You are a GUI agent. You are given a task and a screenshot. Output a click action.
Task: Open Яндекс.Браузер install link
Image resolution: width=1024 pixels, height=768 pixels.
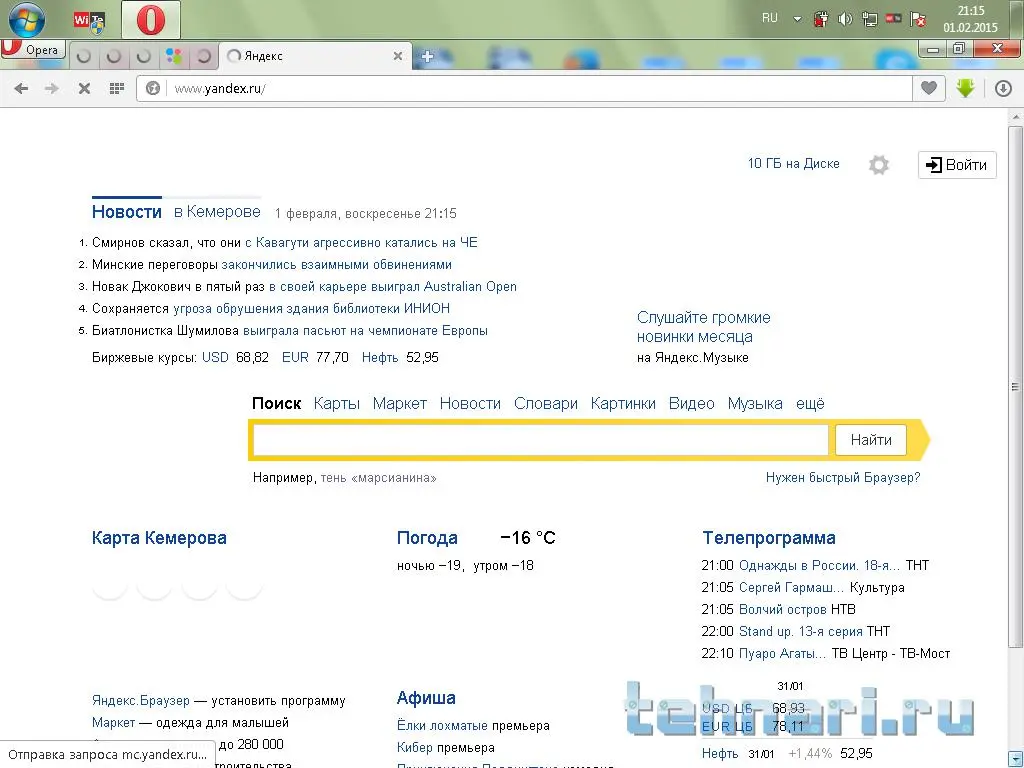coord(140,701)
